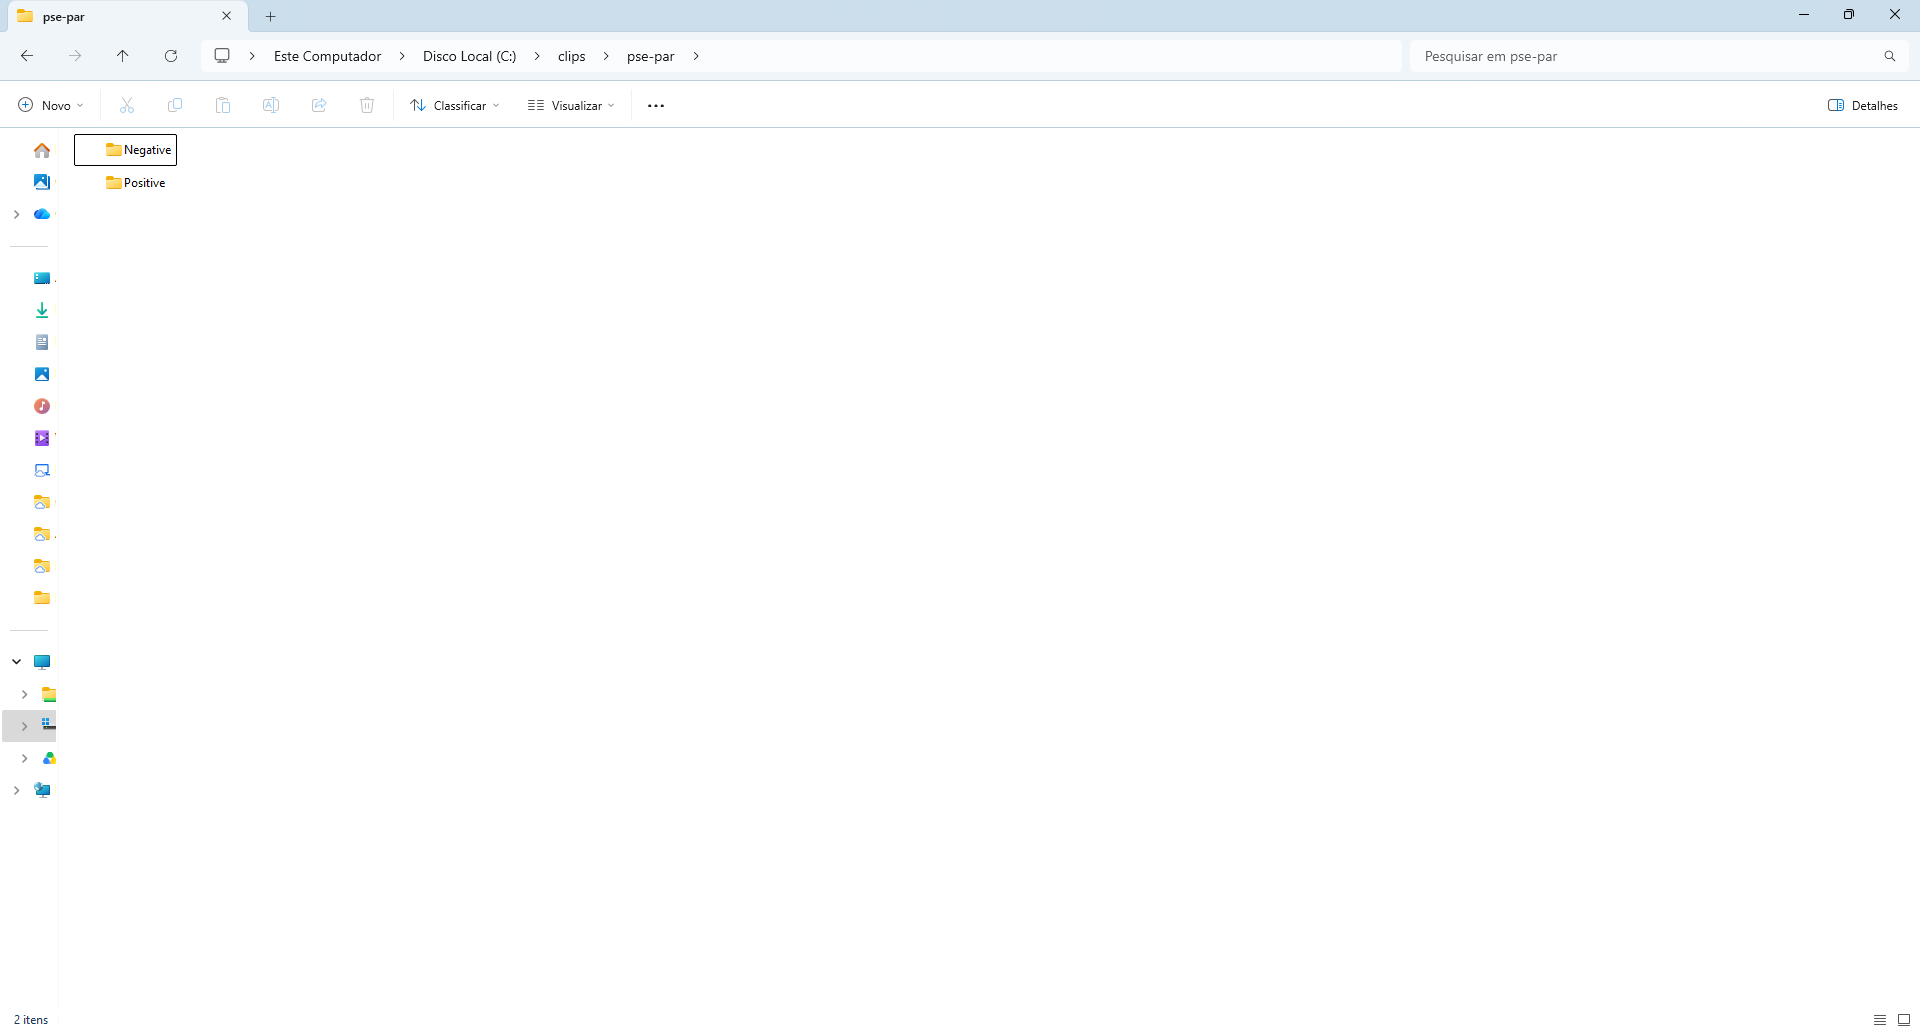Open the Desktop quick access icon
Viewport: 1920px width, 1032px height.
42,278
